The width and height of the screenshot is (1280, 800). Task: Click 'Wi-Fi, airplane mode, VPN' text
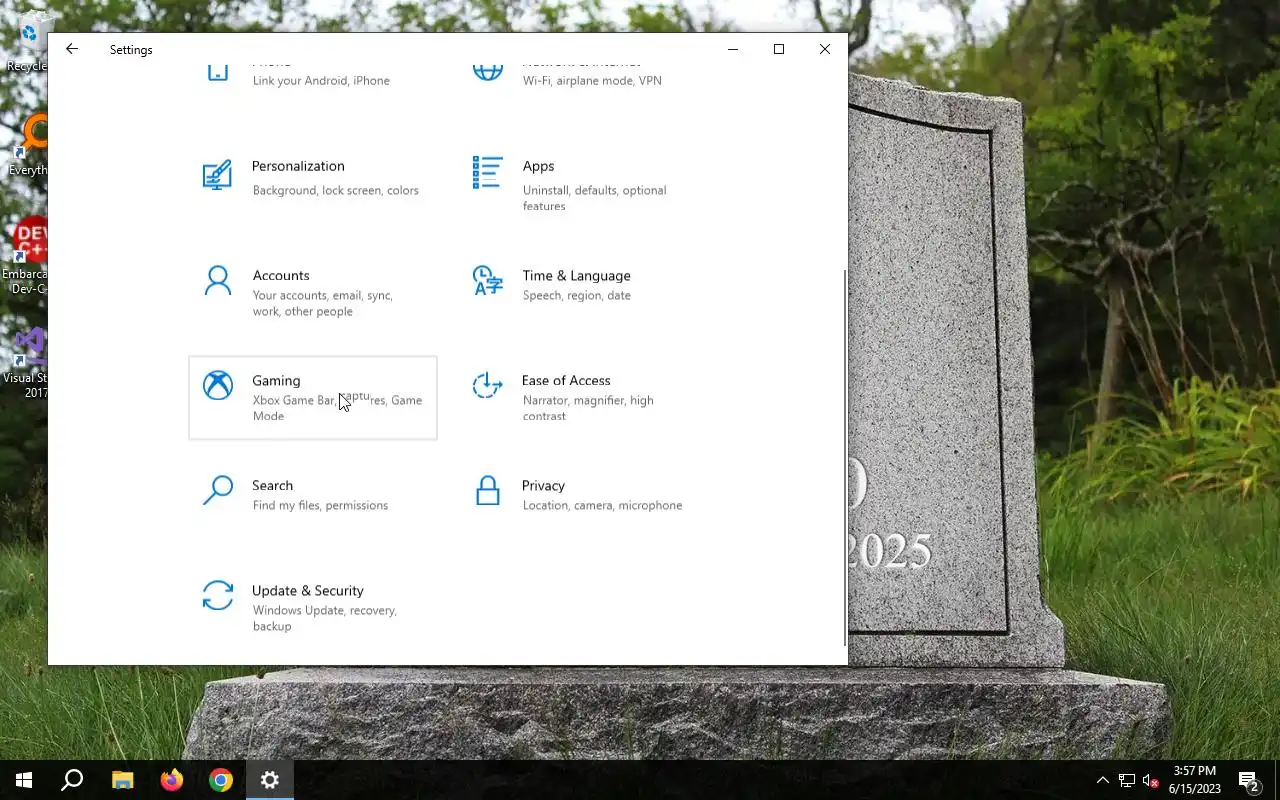[592, 80]
